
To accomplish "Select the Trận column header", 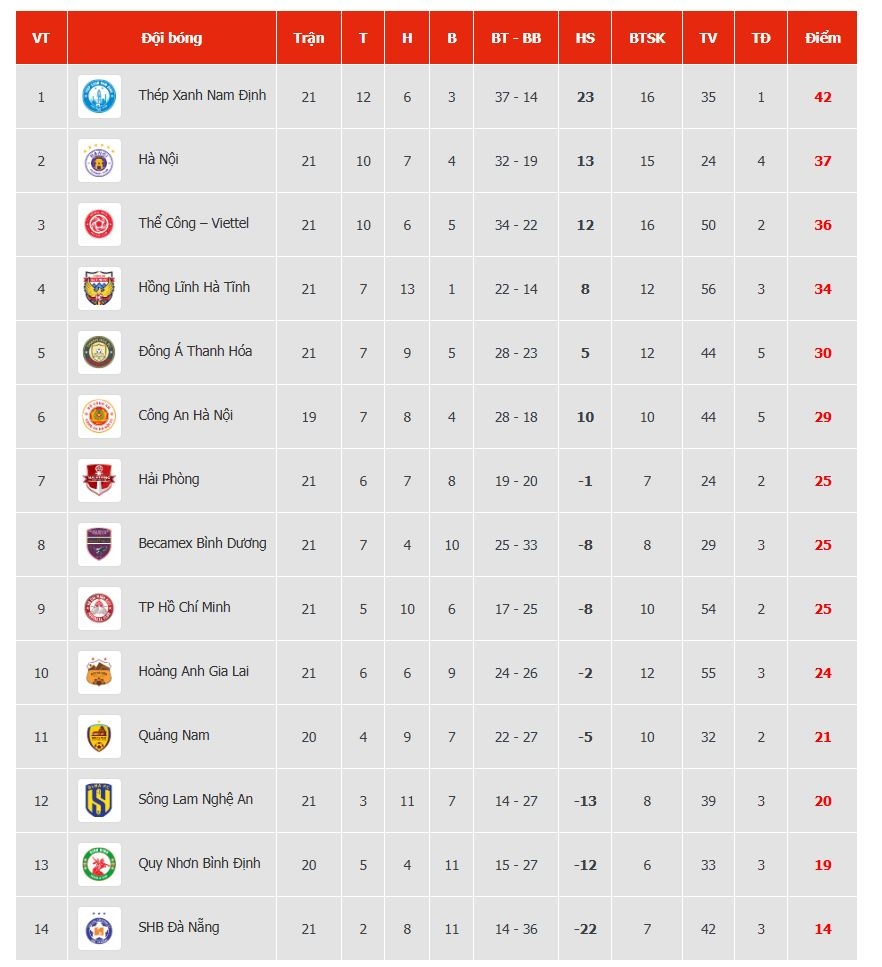I will [x=308, y=38].
